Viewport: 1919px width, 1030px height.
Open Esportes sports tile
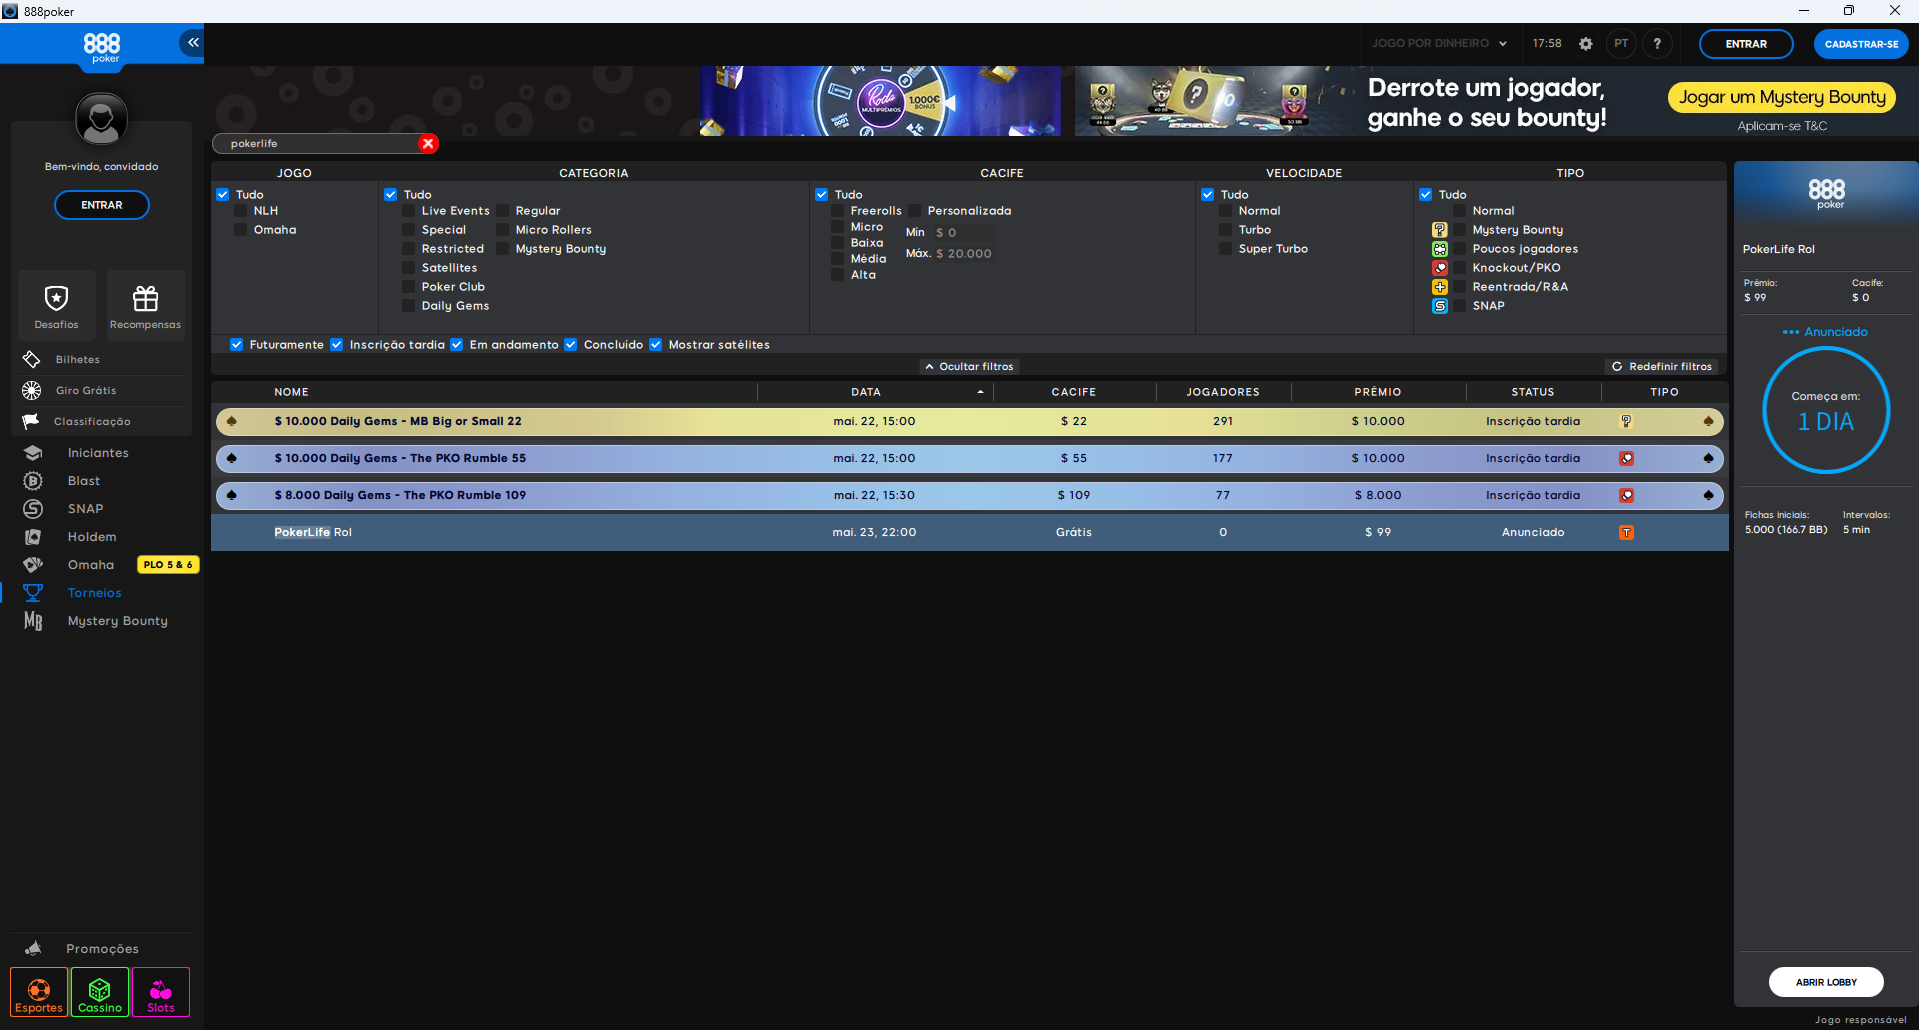[39, 992]
